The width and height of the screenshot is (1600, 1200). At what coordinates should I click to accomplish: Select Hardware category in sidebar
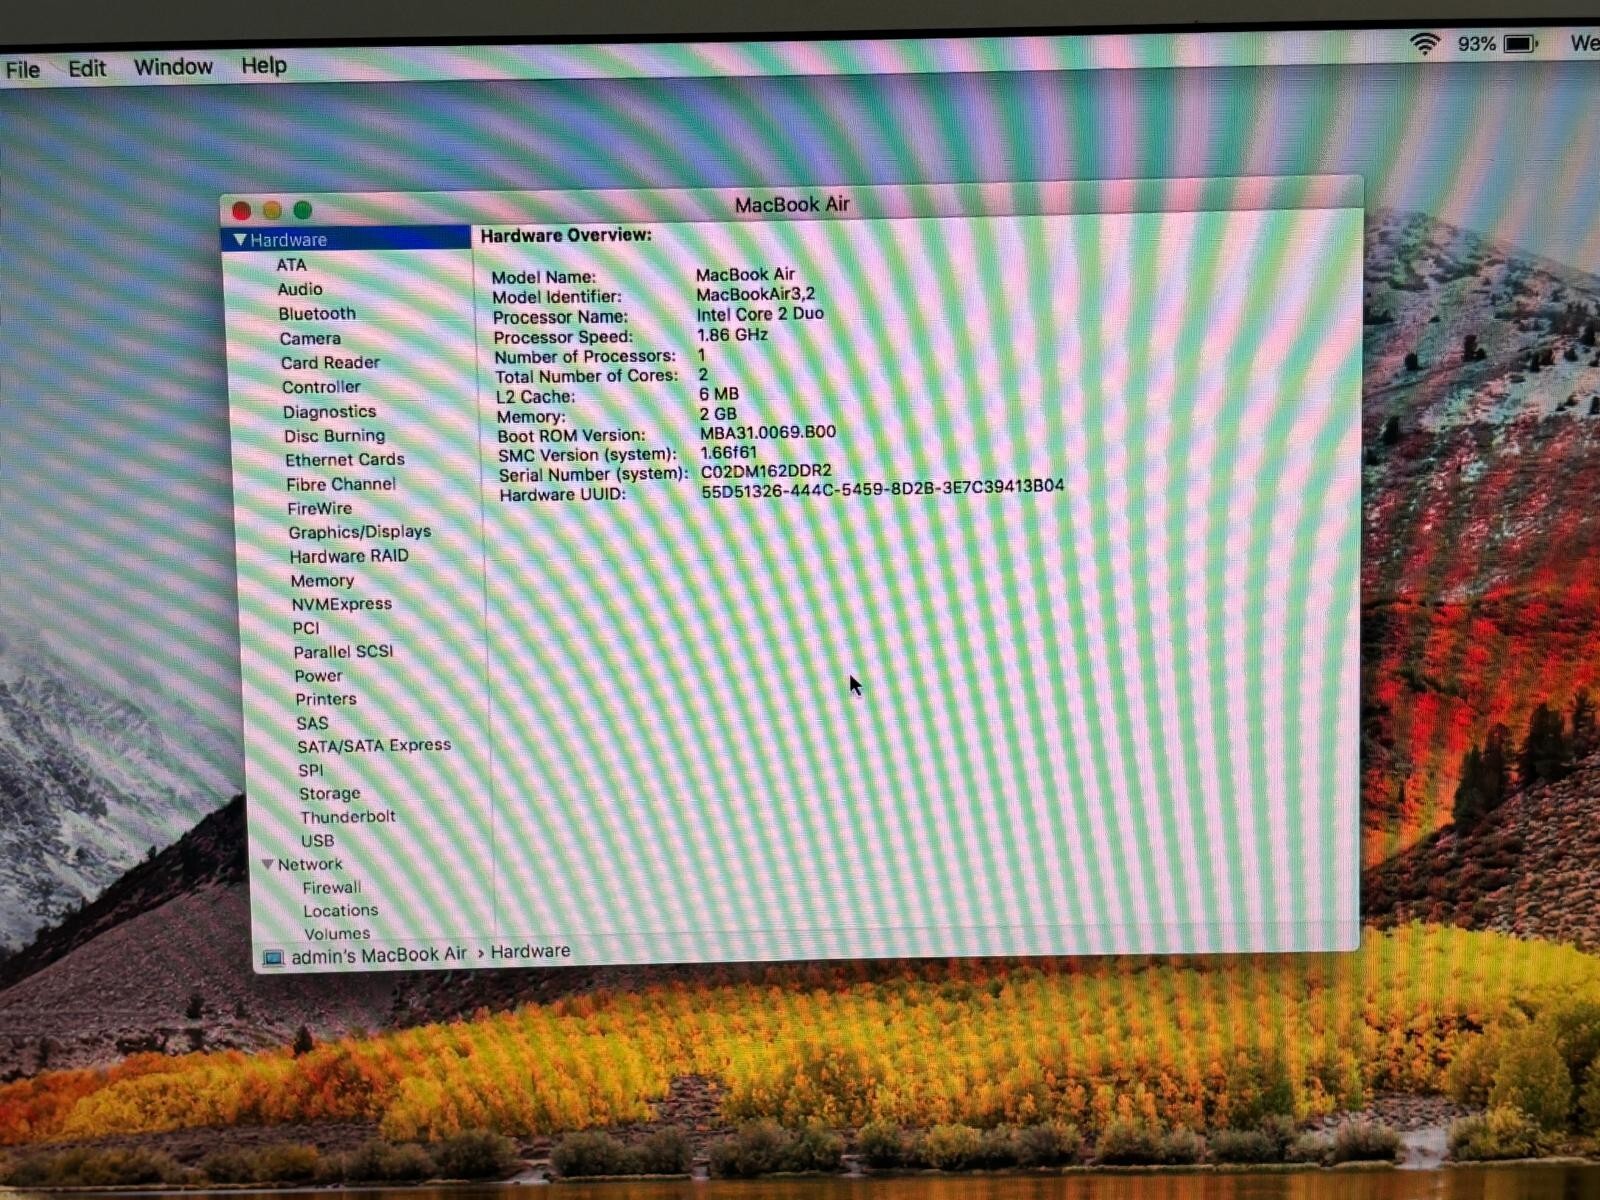pyautogui.click(x=345, y=239)
